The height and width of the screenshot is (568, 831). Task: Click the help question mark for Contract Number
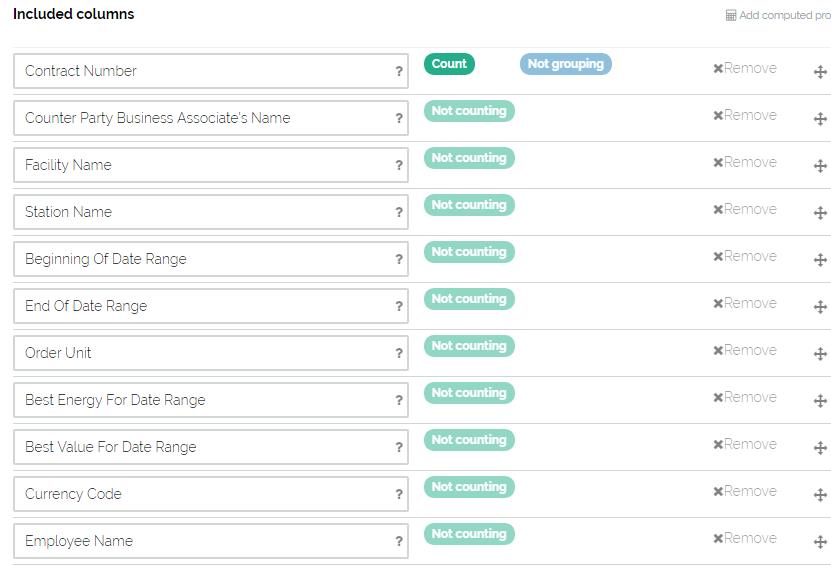[x=399, y=72]
